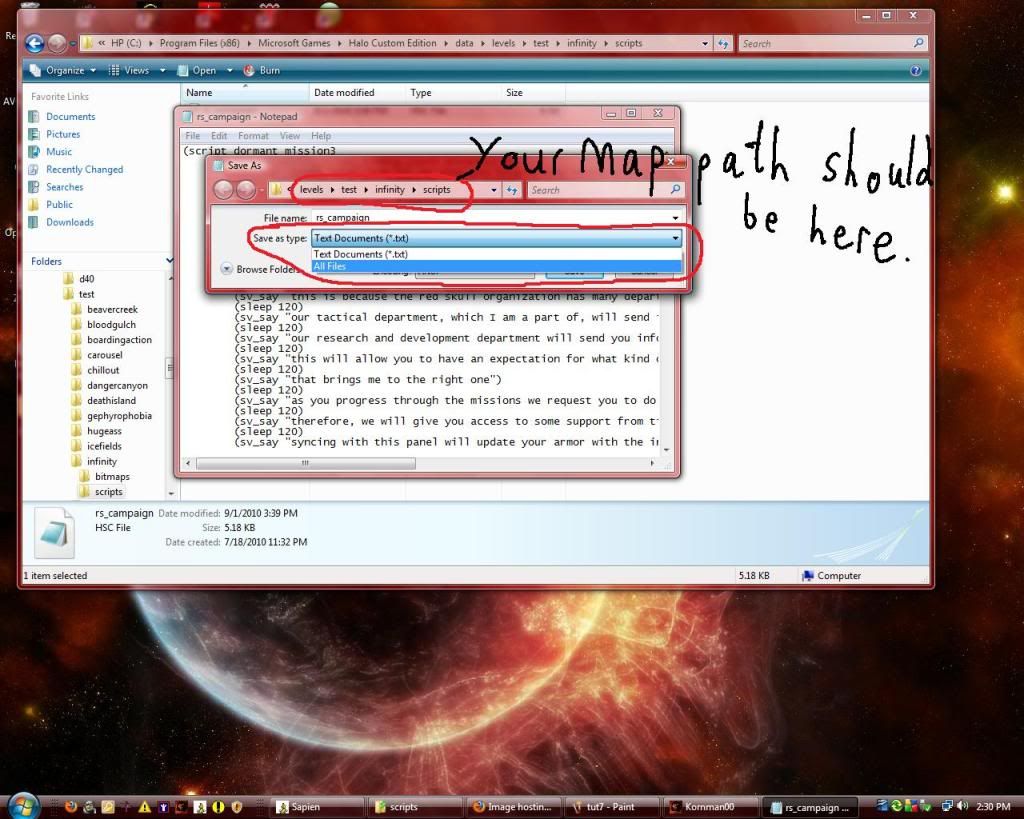Launch Firefox from the Quick Launch bar
1024x819 pixels.
click(70, 807)
